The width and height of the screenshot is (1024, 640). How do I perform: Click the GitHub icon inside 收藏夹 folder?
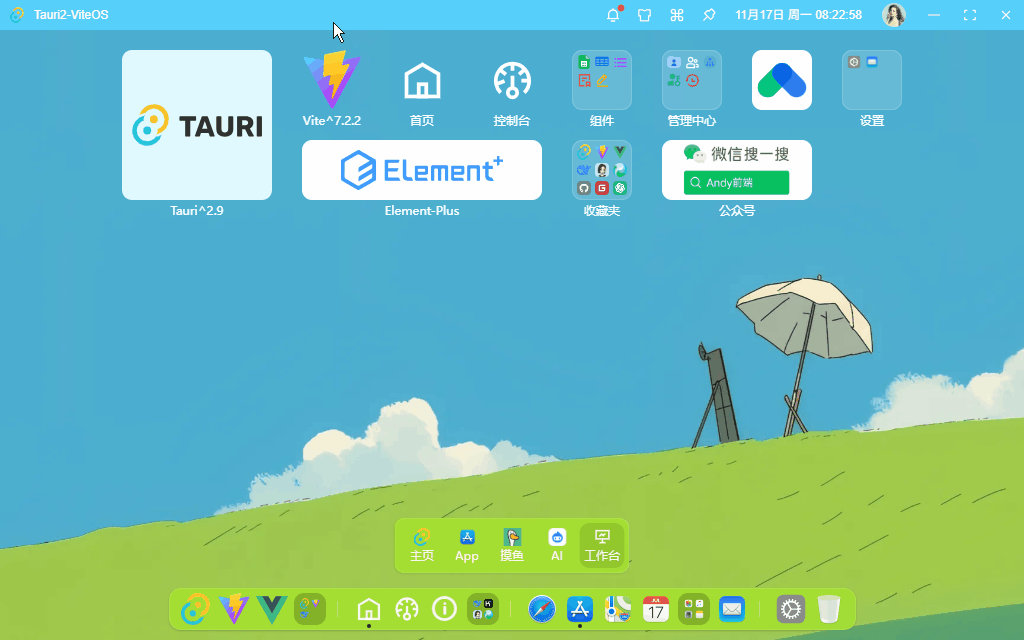(x=584, y=188)
